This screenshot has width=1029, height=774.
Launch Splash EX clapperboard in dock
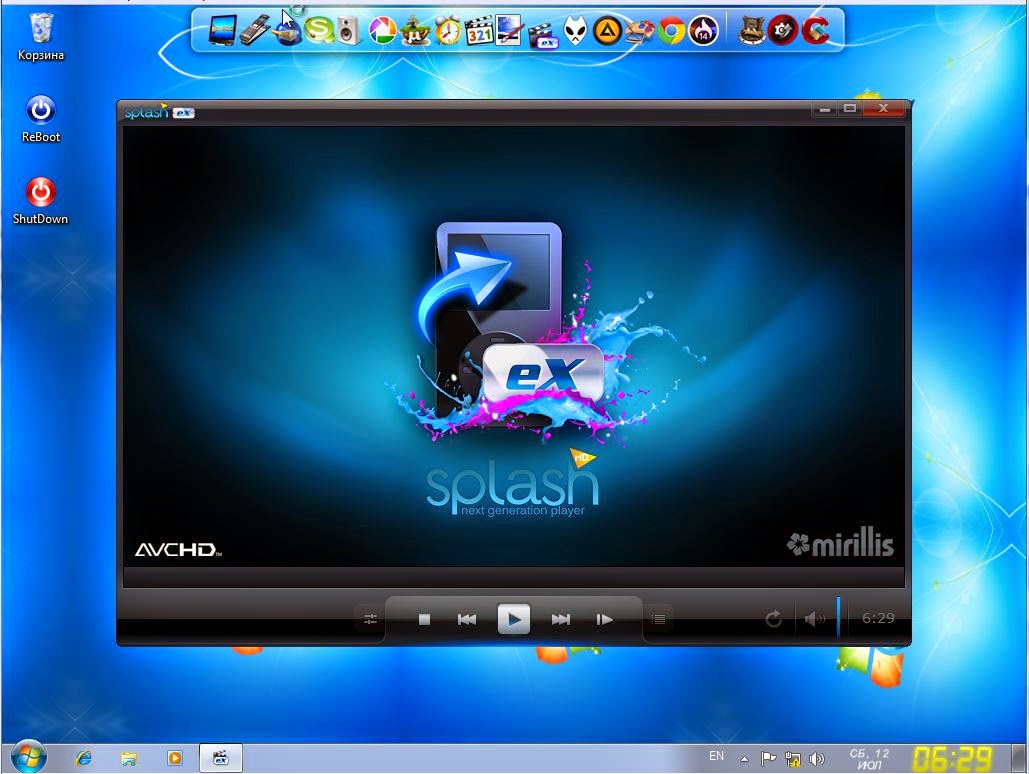click(x=543, y=34)
